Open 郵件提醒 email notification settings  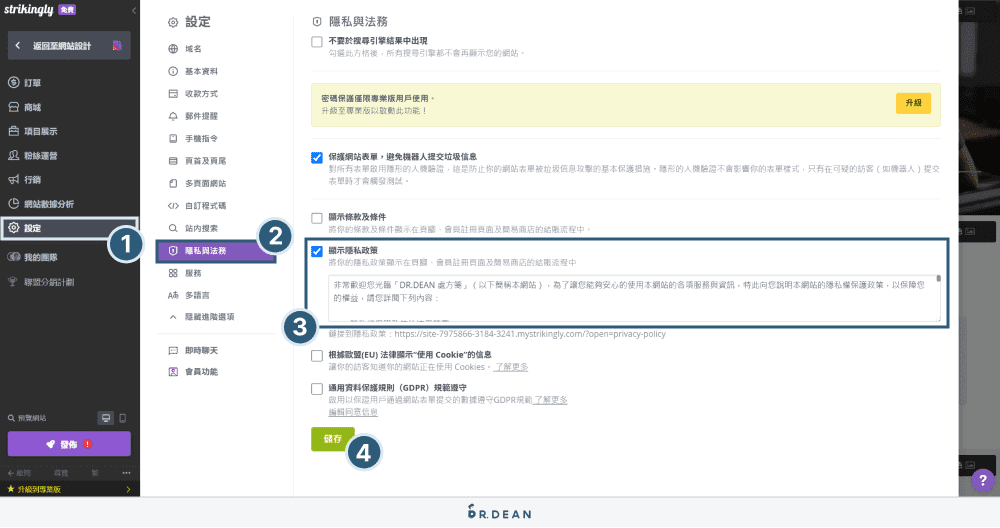pyautogui.click(x=193, y=116)
